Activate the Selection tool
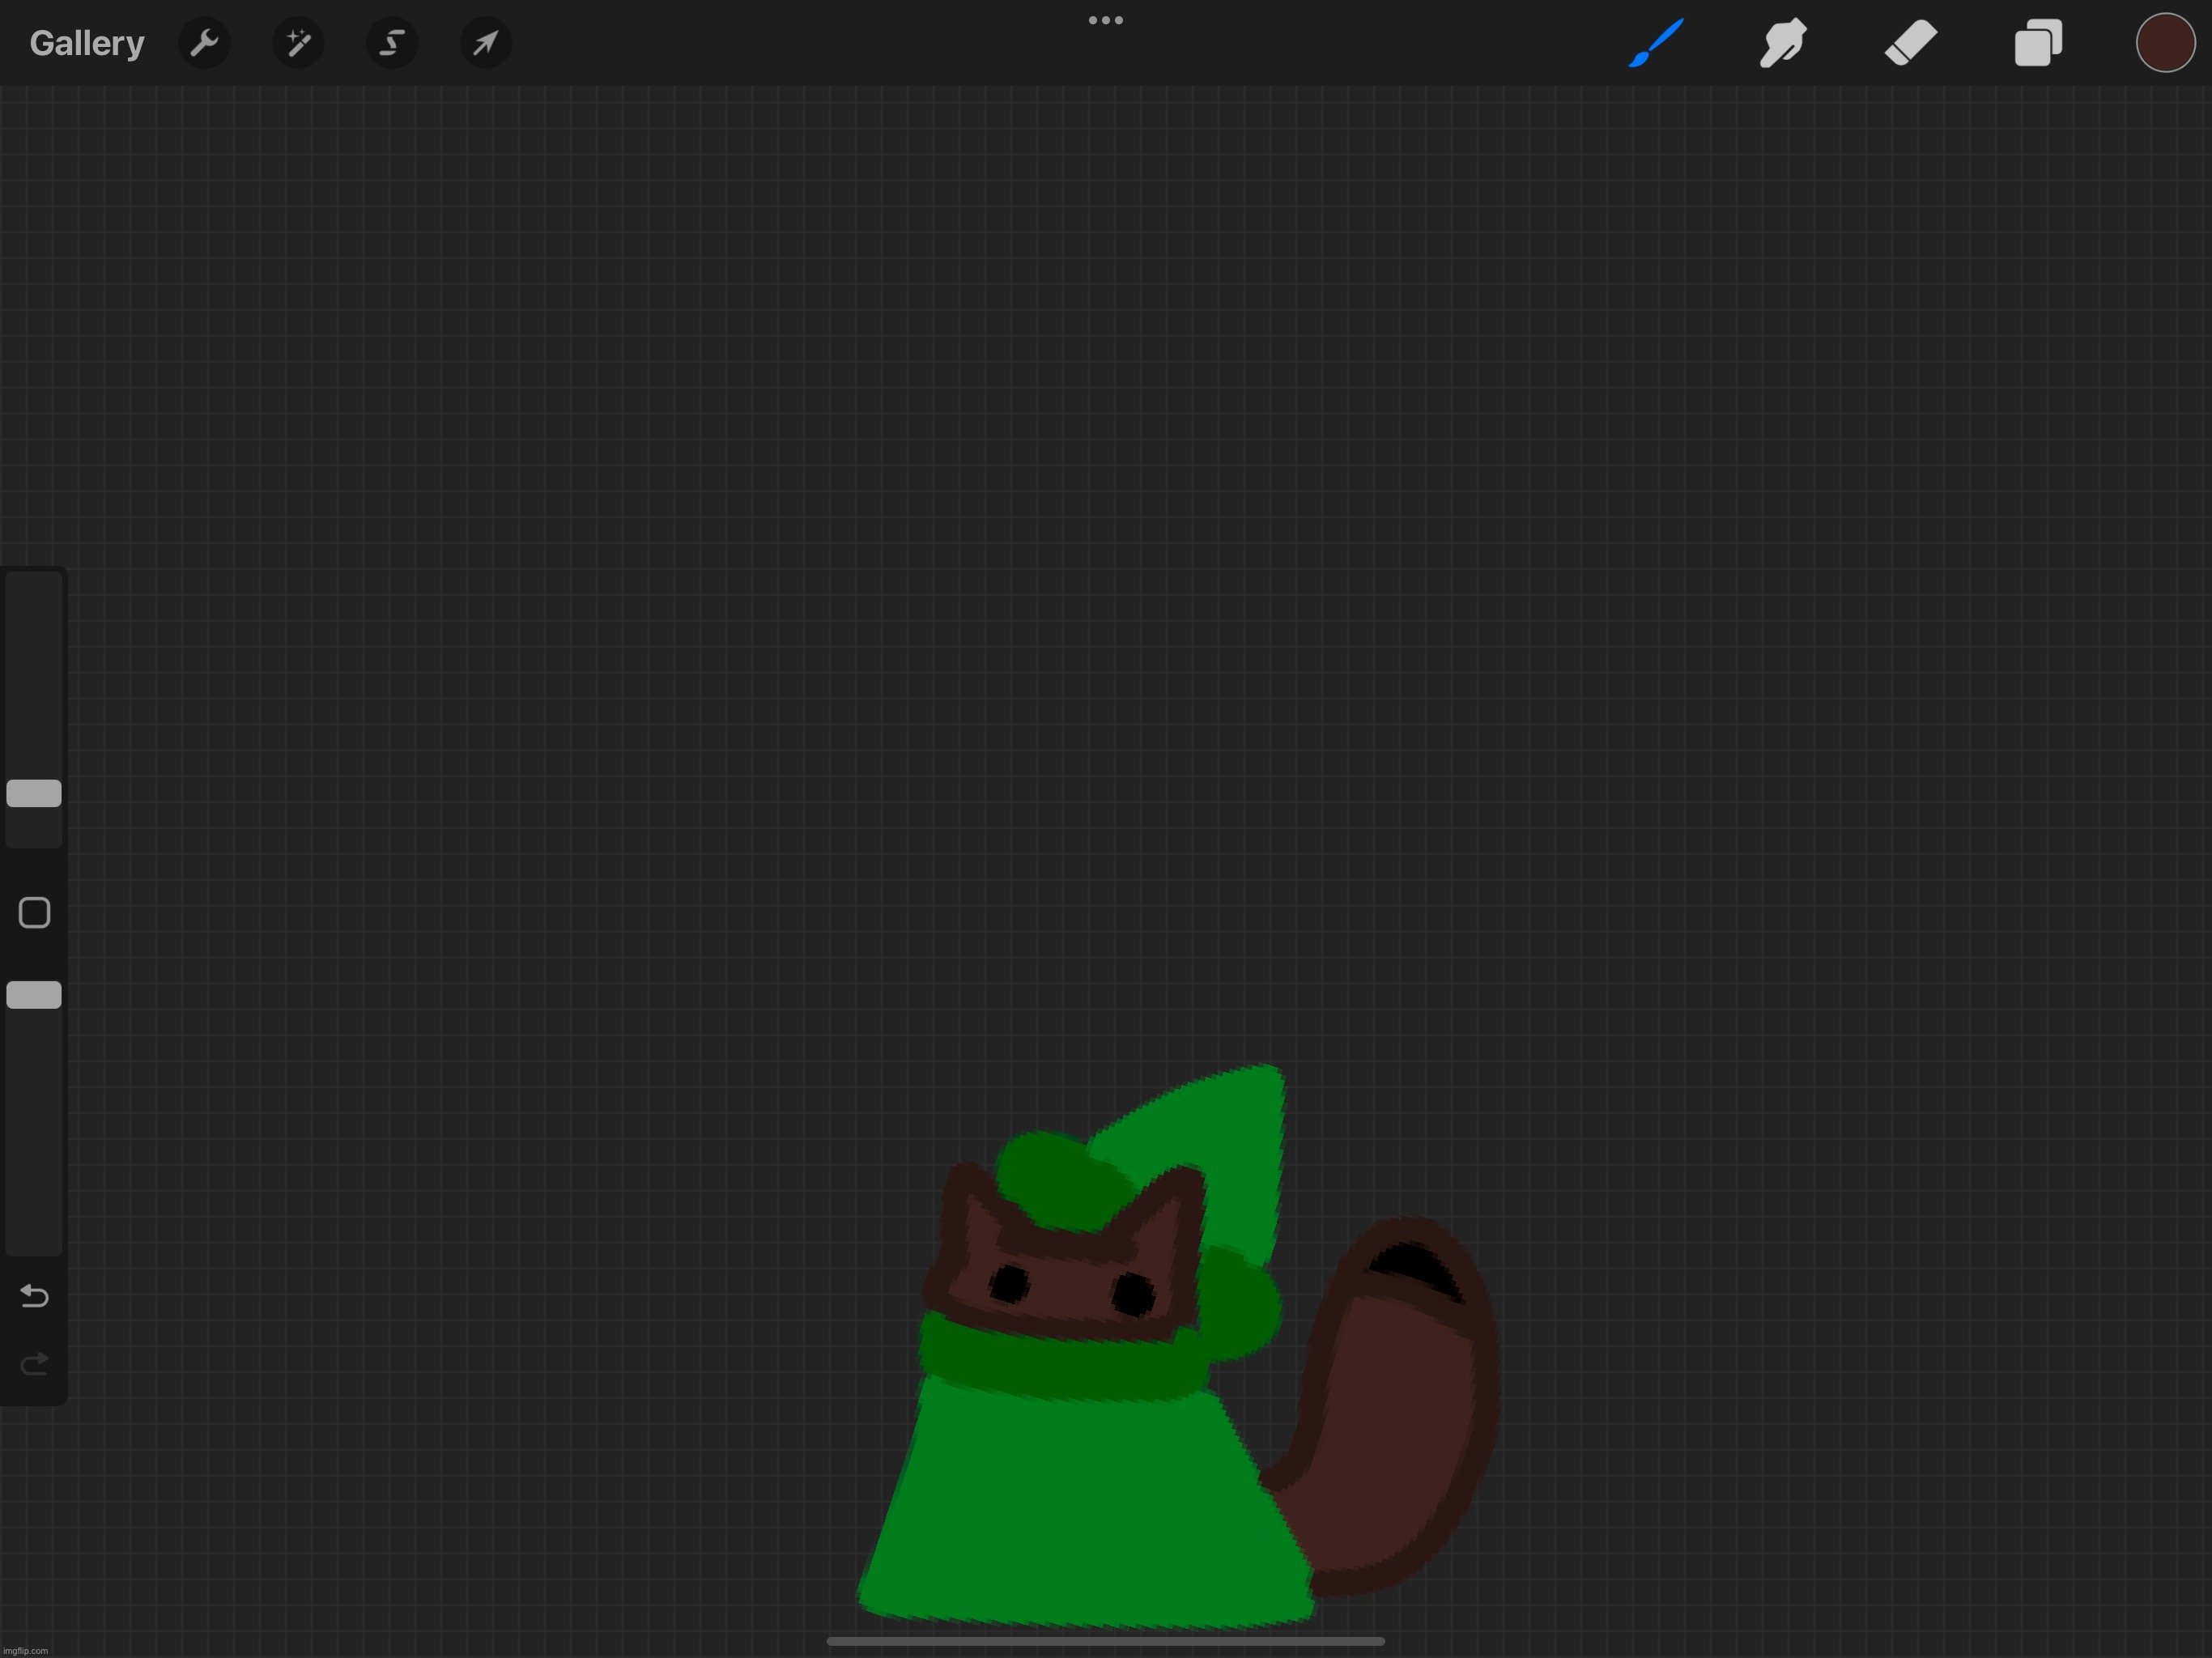Viewport: 2212px width, 1658px height. click(392, 43)
